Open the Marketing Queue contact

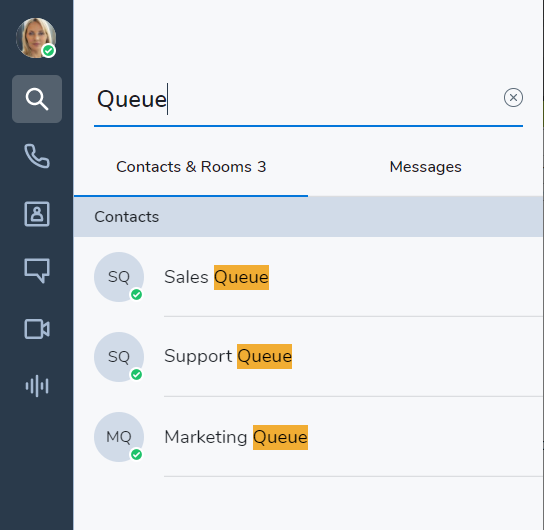(308, 437)
